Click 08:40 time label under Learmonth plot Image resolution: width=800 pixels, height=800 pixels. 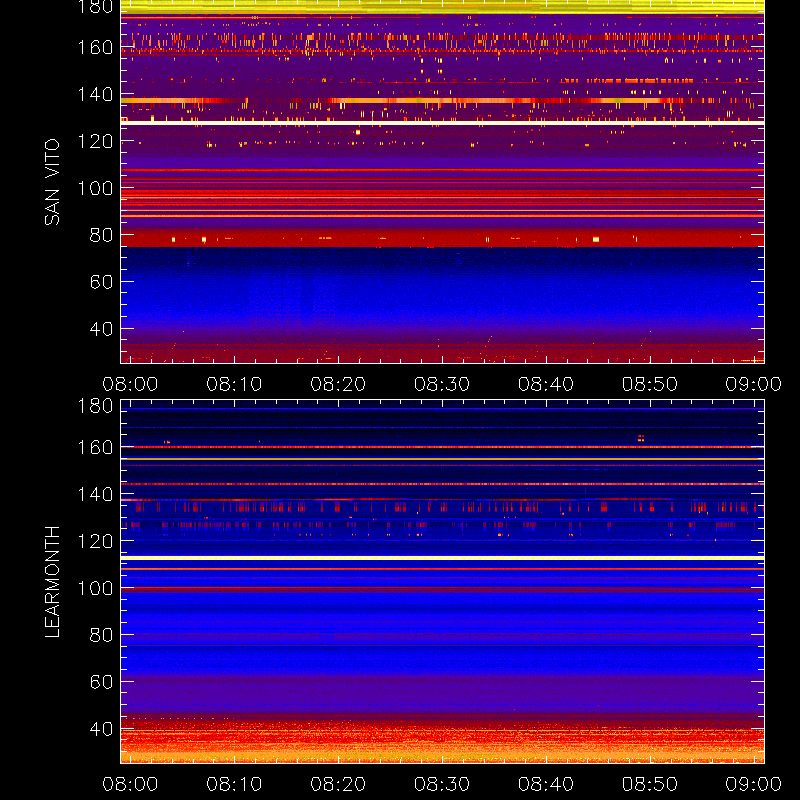546,784
